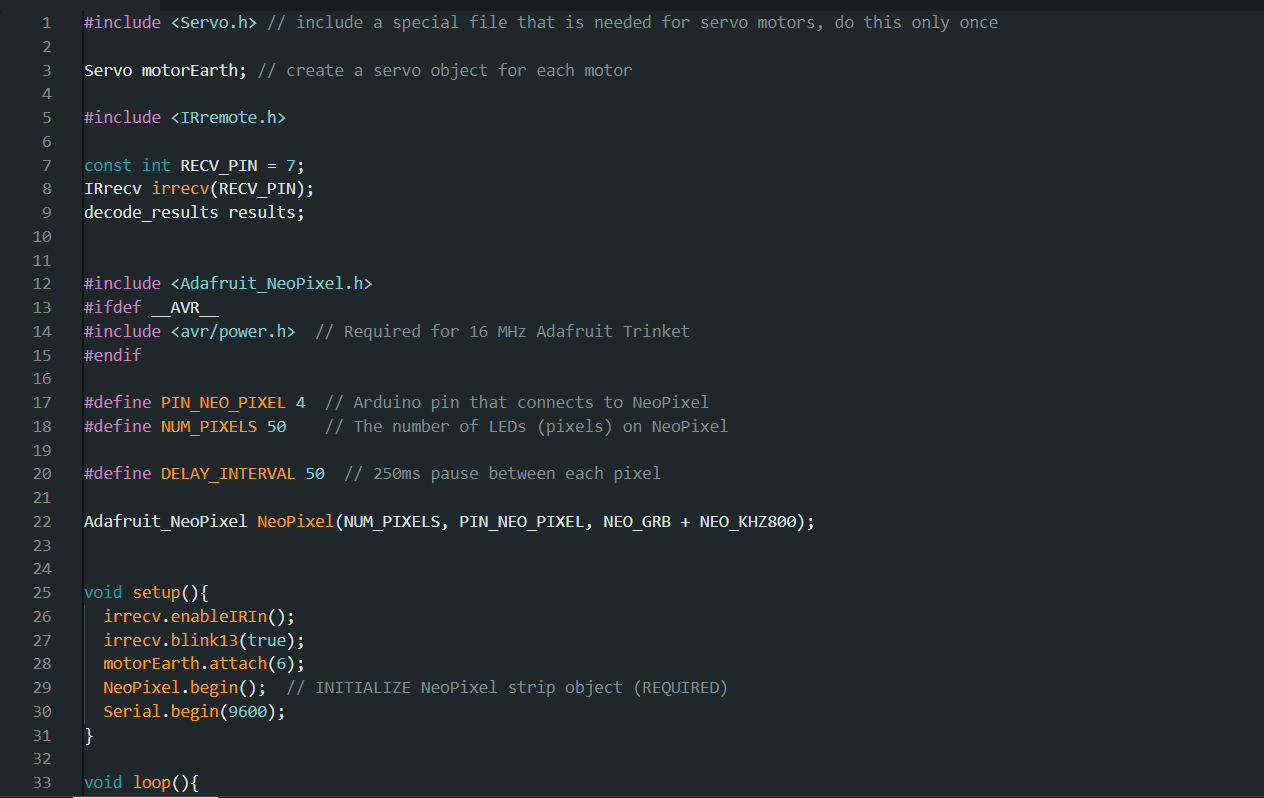The height and width of the screenshot is (798, 1264).
Task: Click line number 1 in the gutter
Action: (x=46, y=22)
